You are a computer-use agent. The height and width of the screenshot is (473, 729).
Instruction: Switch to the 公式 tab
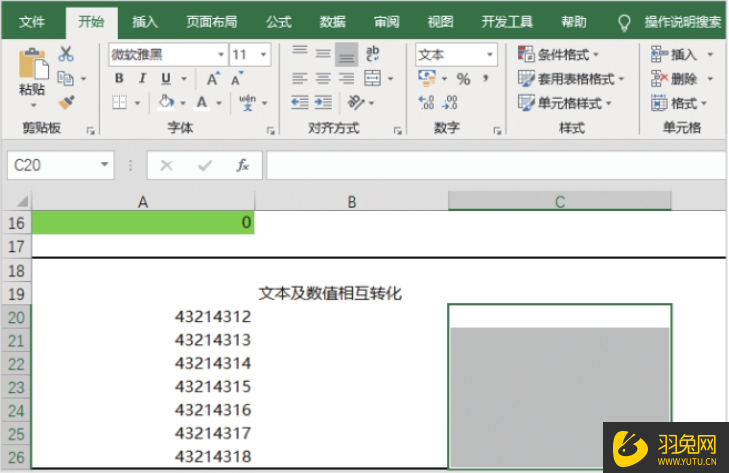point(278,21)
